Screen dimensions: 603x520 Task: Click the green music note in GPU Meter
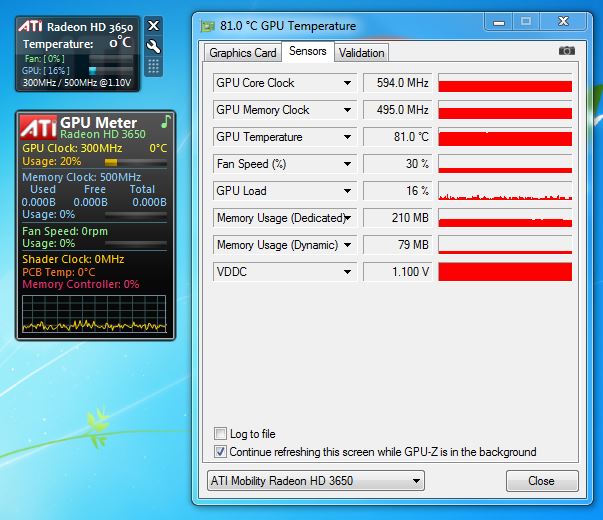coord(165,121)
